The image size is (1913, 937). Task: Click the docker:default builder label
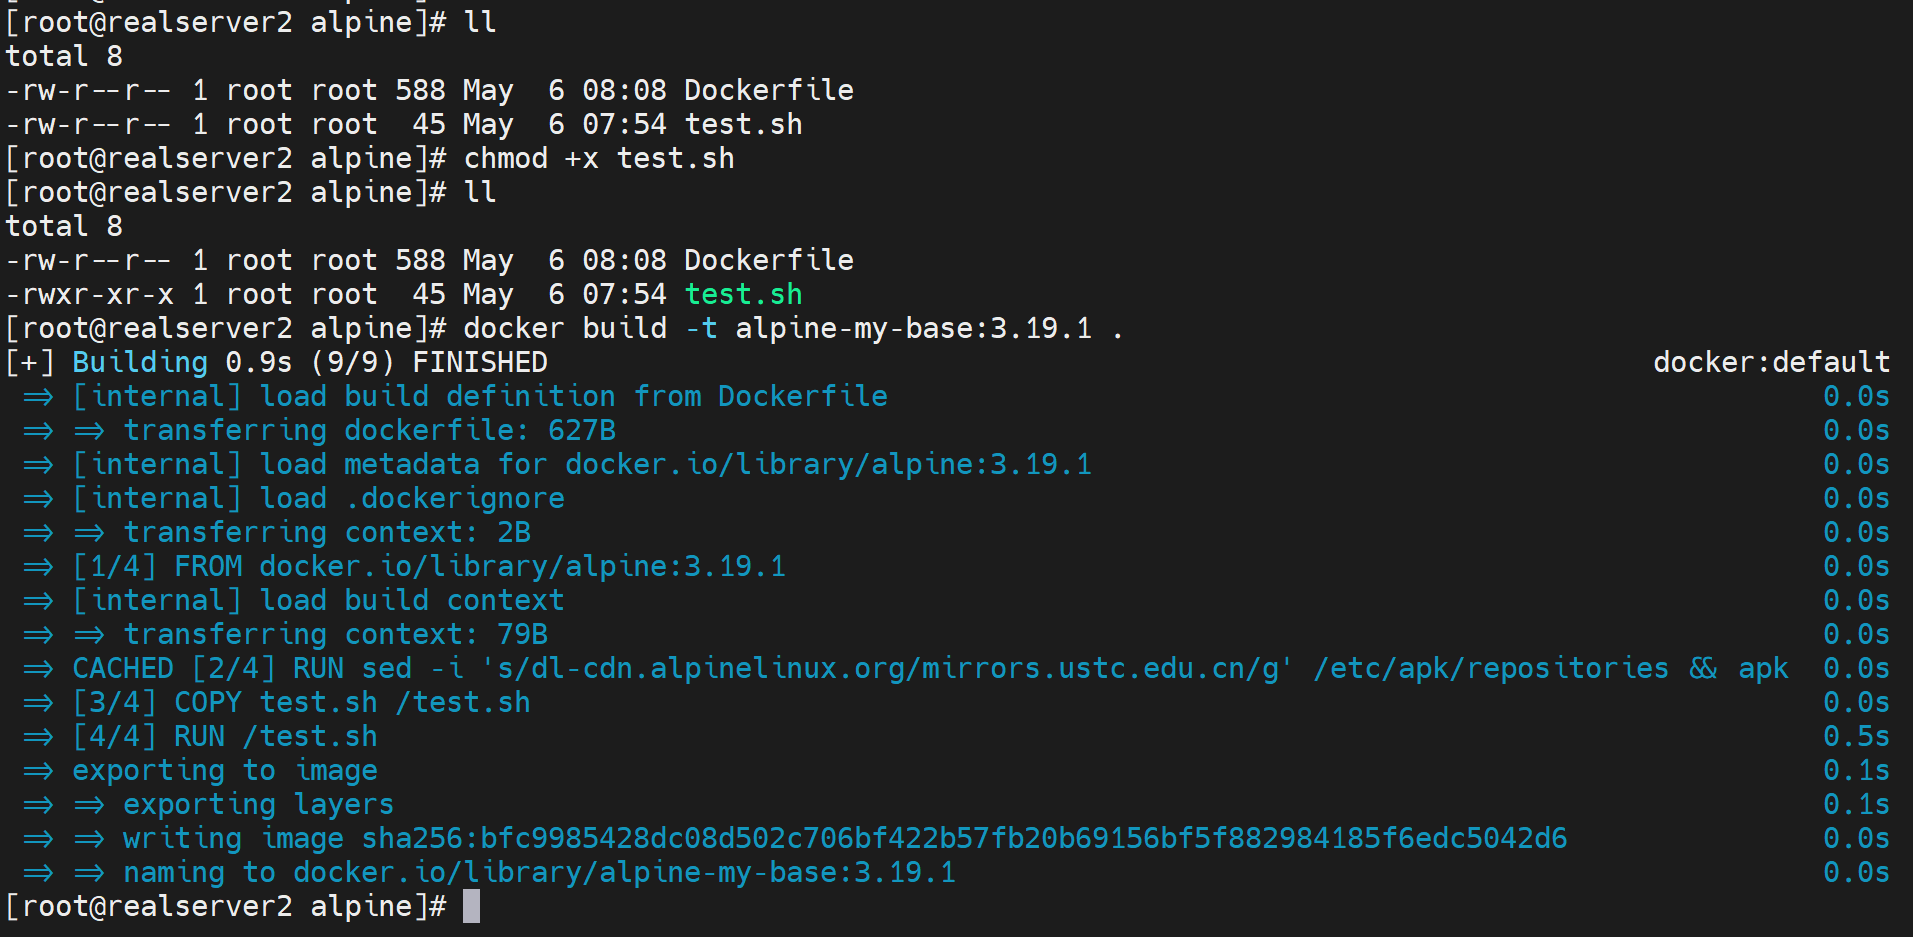click(x=1771, y=363)
